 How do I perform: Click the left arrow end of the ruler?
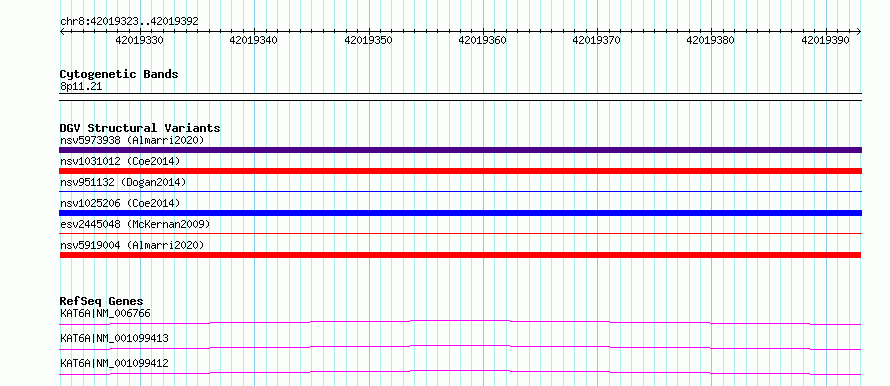point(62,31)
